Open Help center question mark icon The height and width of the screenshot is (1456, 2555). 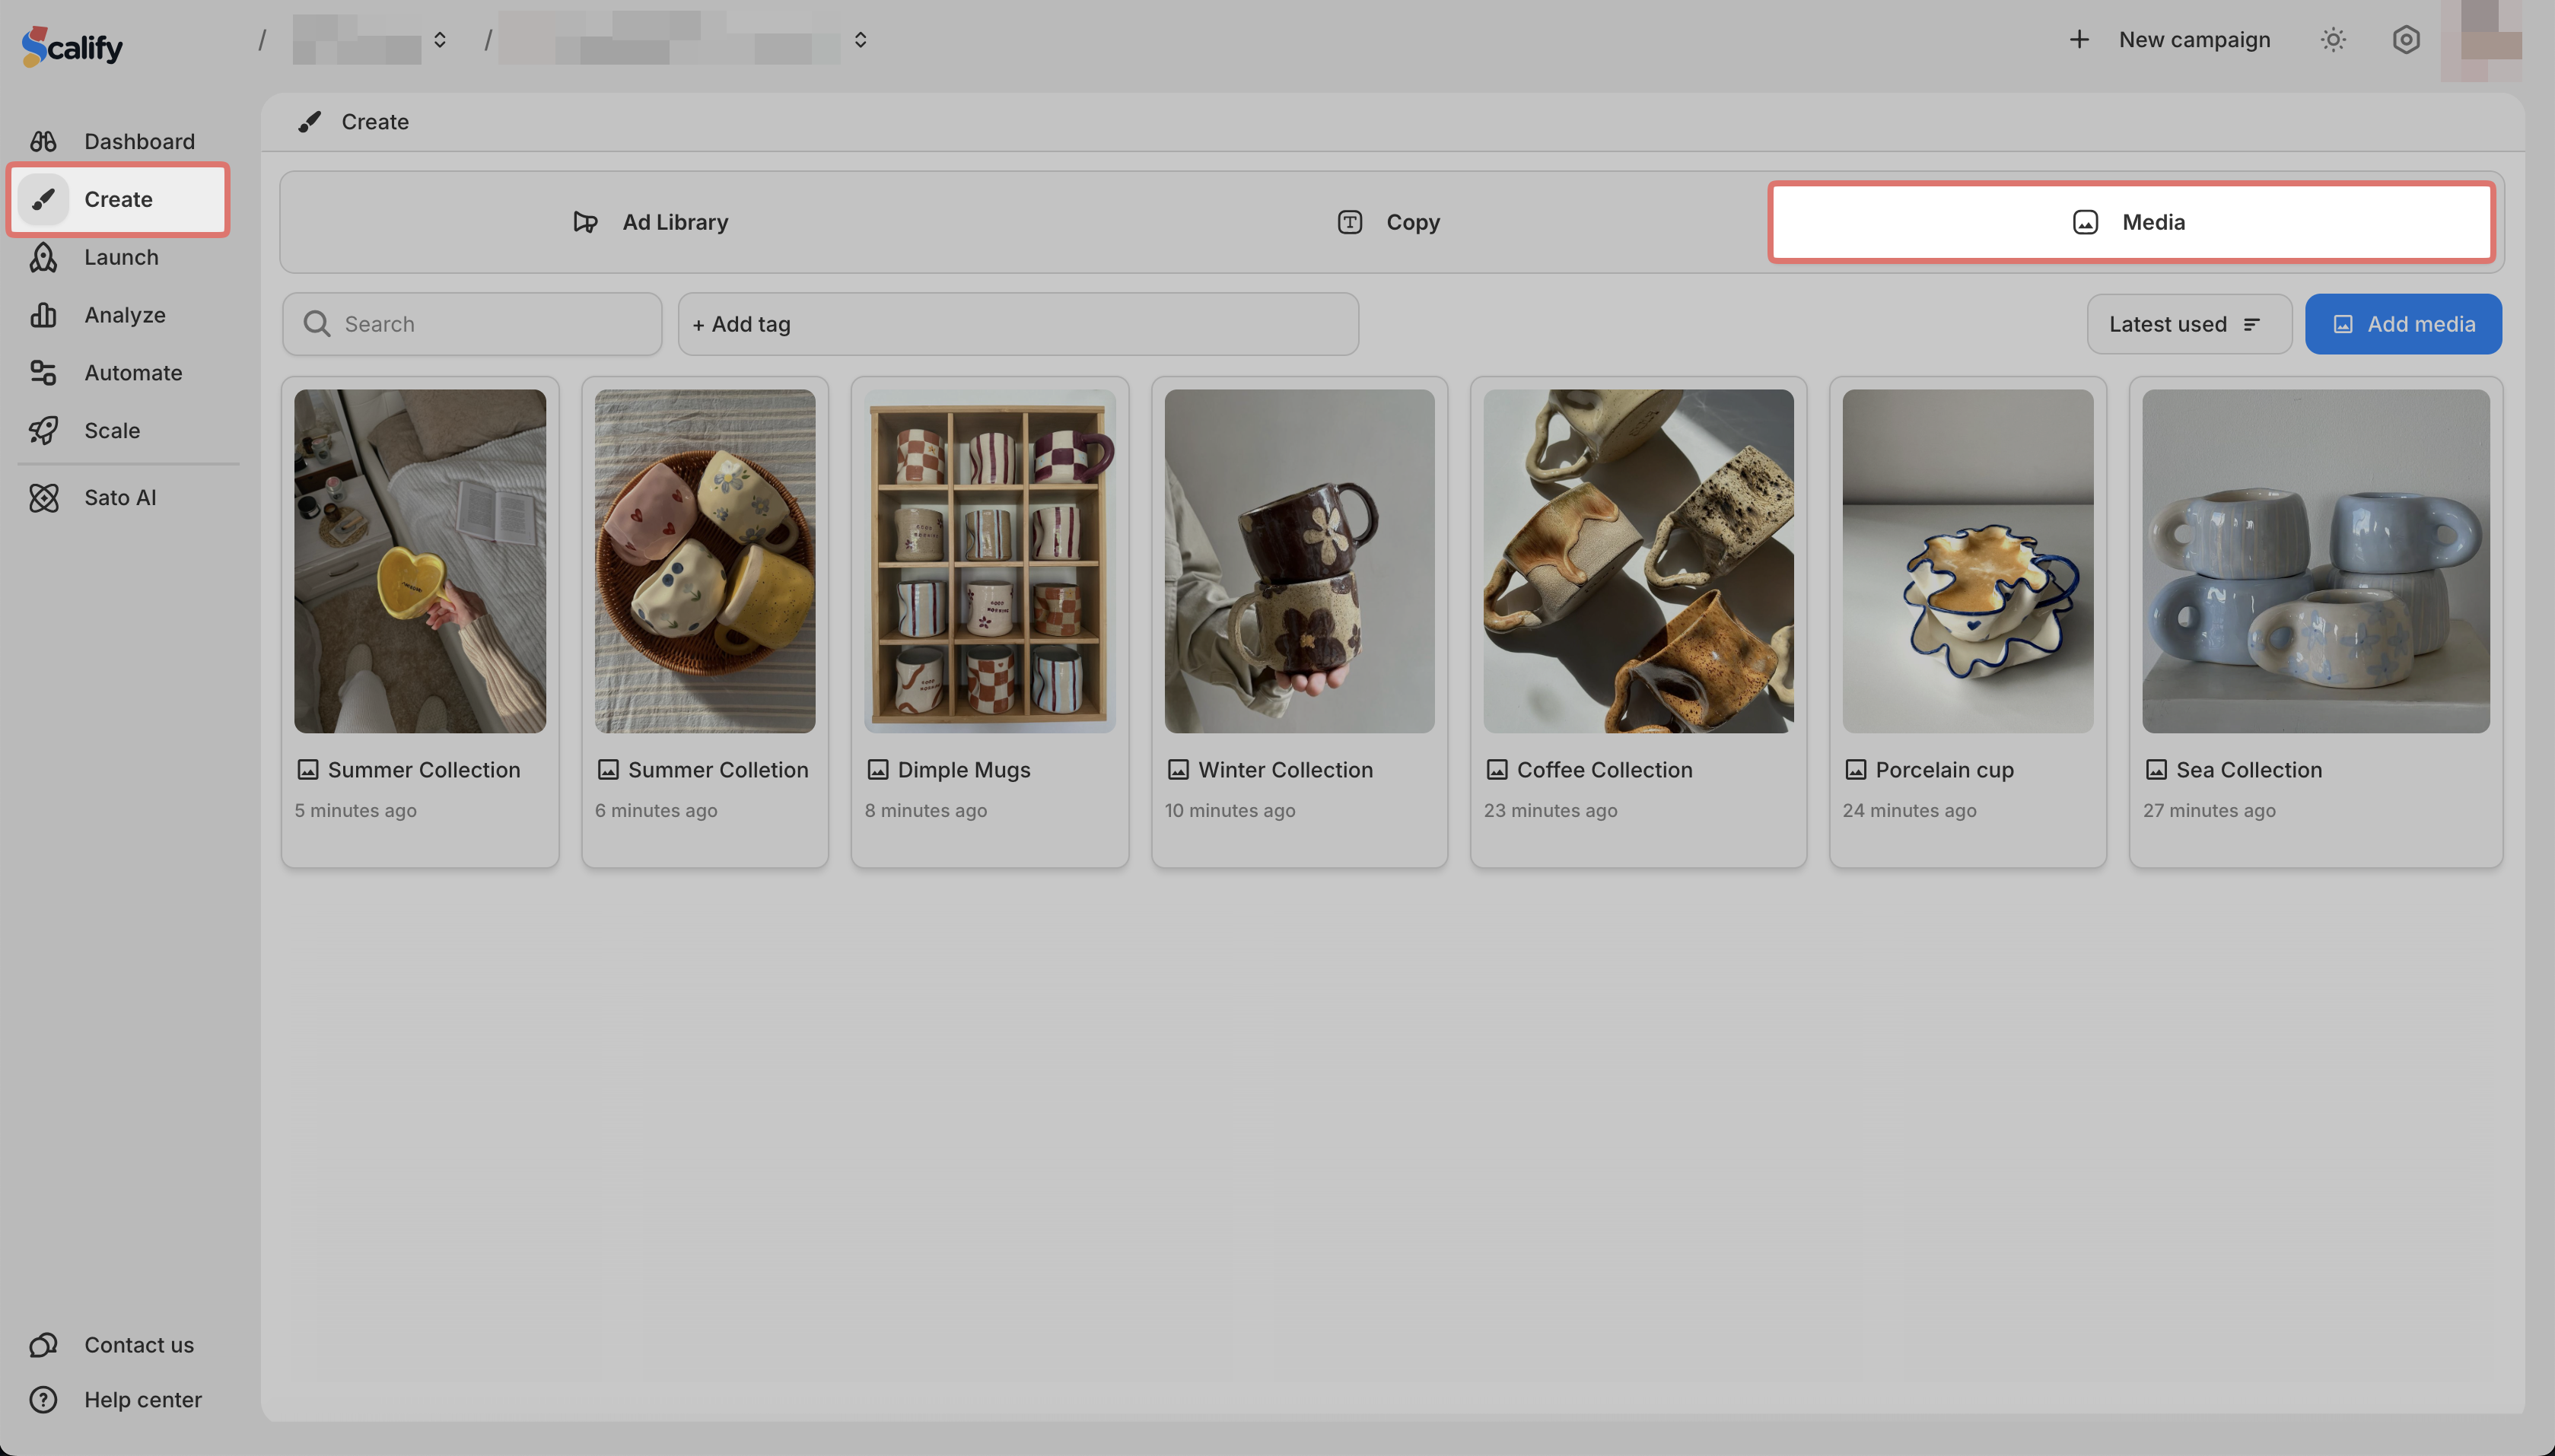point(43,1400)
